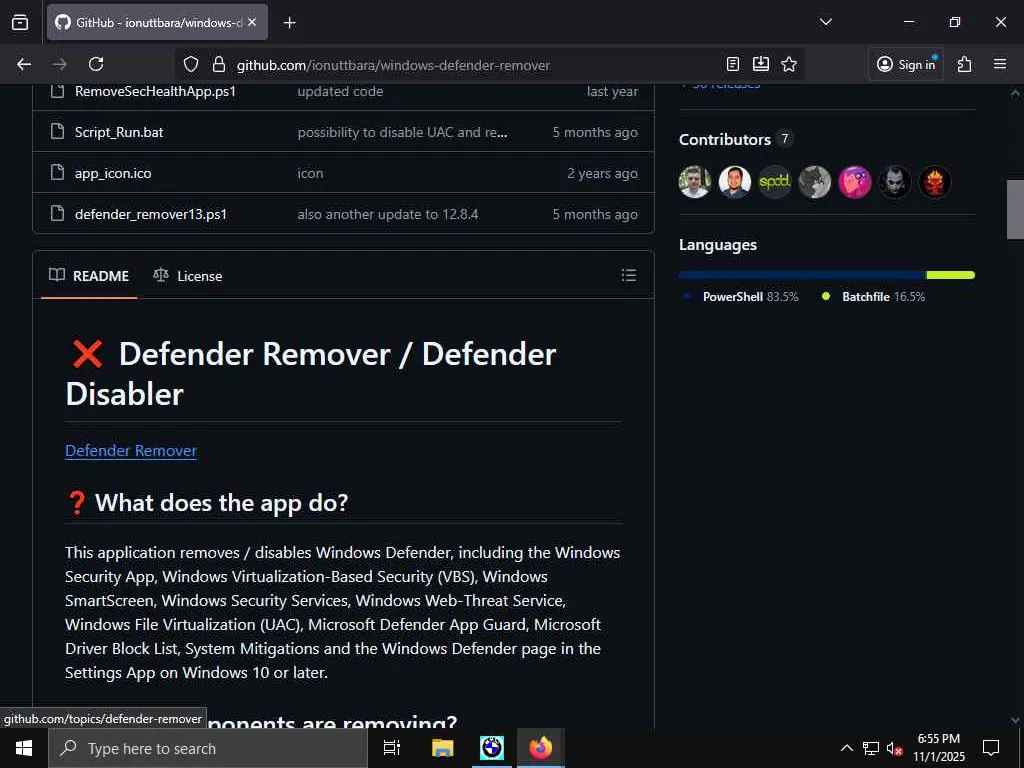The image size is (1024, 768).
Task: Open the network status tray icon
Action: pos(871,748)
